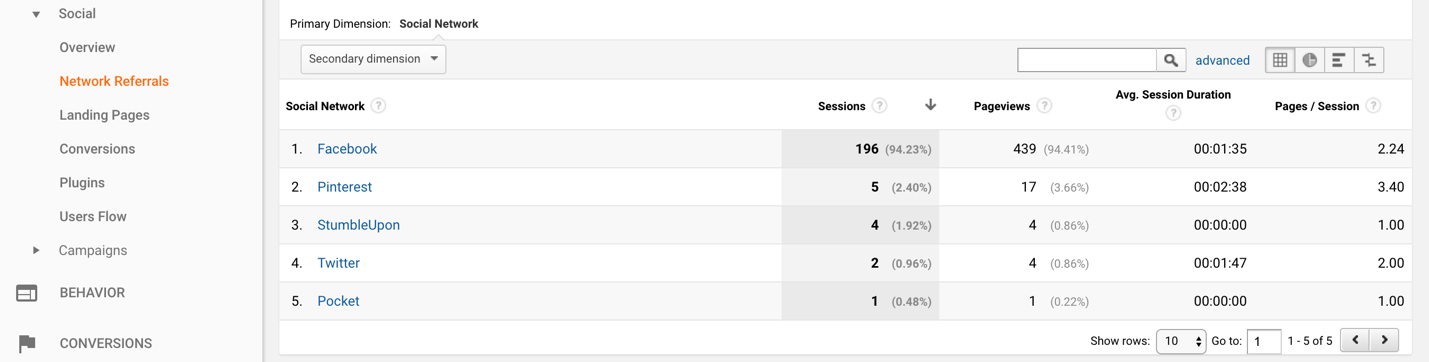Go to the next page arrow

click(1384, 340)
